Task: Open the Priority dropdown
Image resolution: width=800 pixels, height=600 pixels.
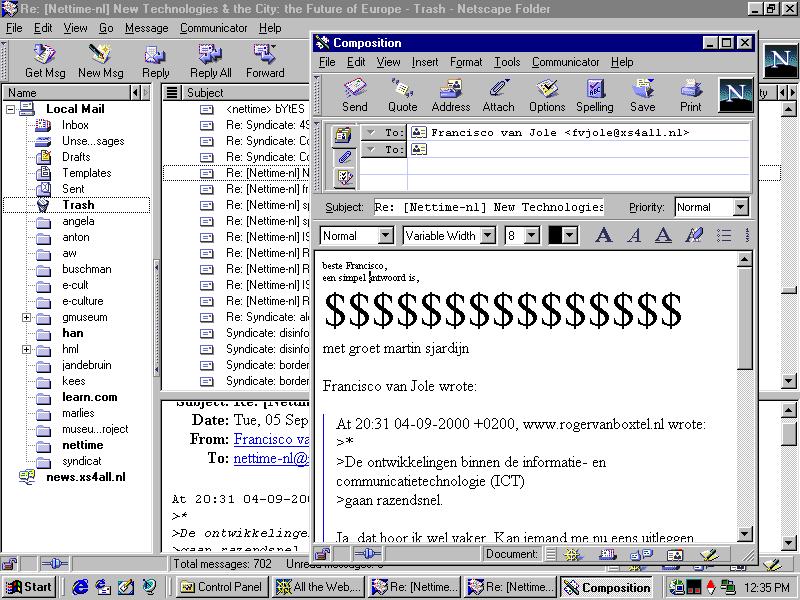Action: click(740, 207)
